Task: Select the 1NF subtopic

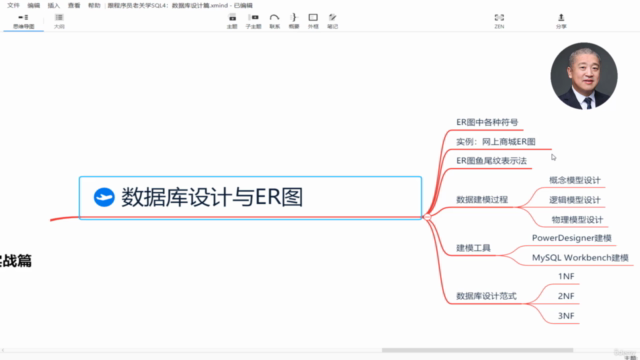Action: click(x=566, y=276)
